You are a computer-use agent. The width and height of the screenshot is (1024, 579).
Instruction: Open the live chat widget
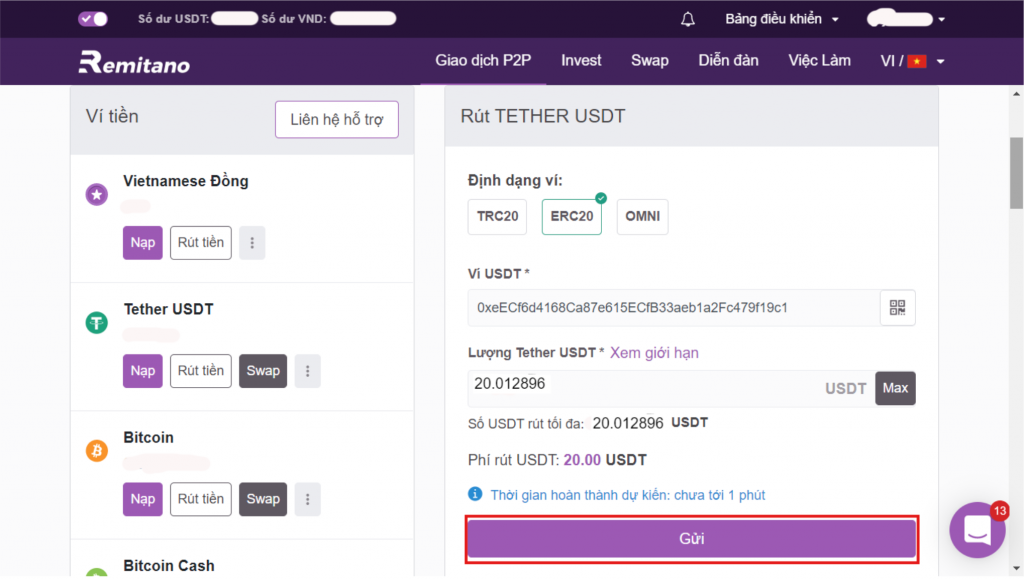[977, 529]
